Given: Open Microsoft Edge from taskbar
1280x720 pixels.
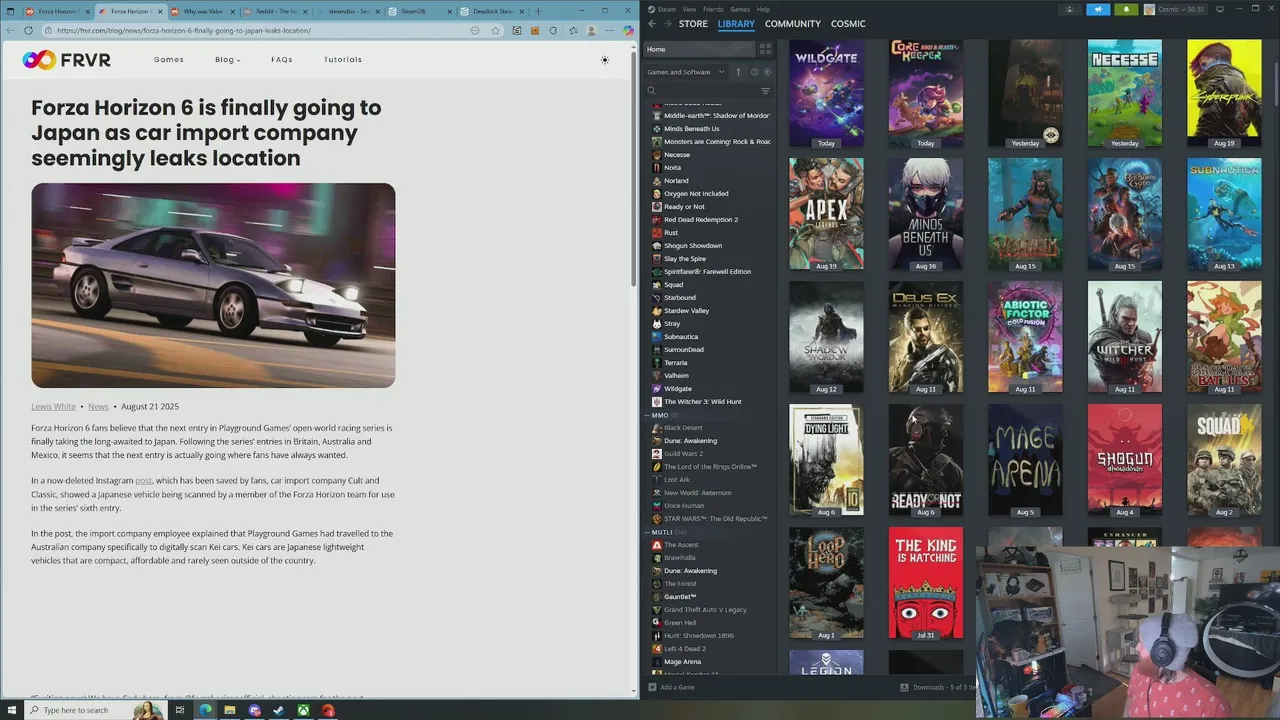Looking at the screenshot, I should coord(205,710).
